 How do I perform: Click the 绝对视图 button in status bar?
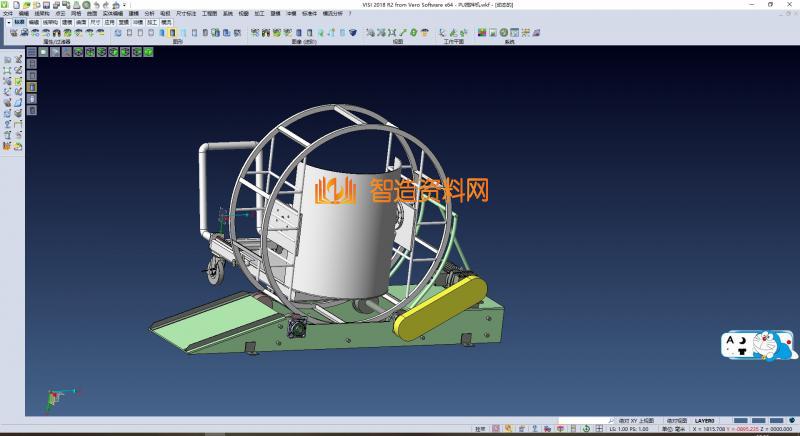tap(677, 420)
